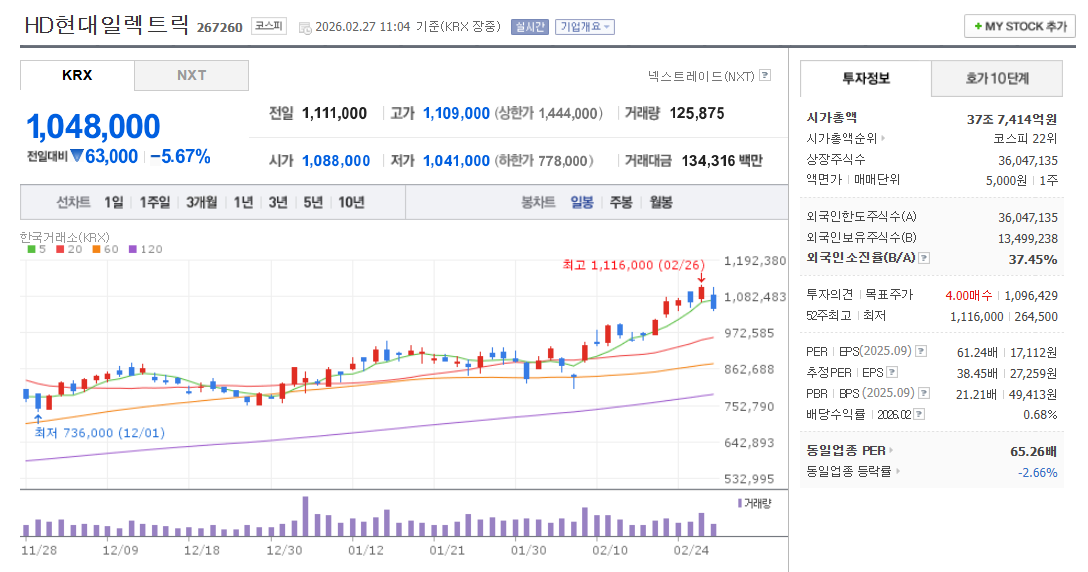Click the 거래량 value 125,875
This screenshot has width=1088, height=572.
(x=697, y=113)
